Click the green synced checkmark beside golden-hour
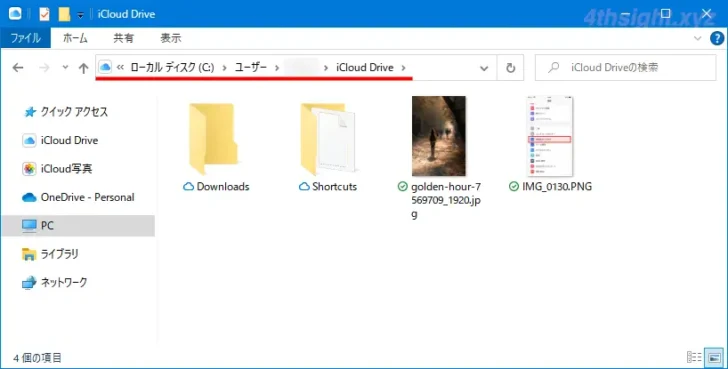 403,187
